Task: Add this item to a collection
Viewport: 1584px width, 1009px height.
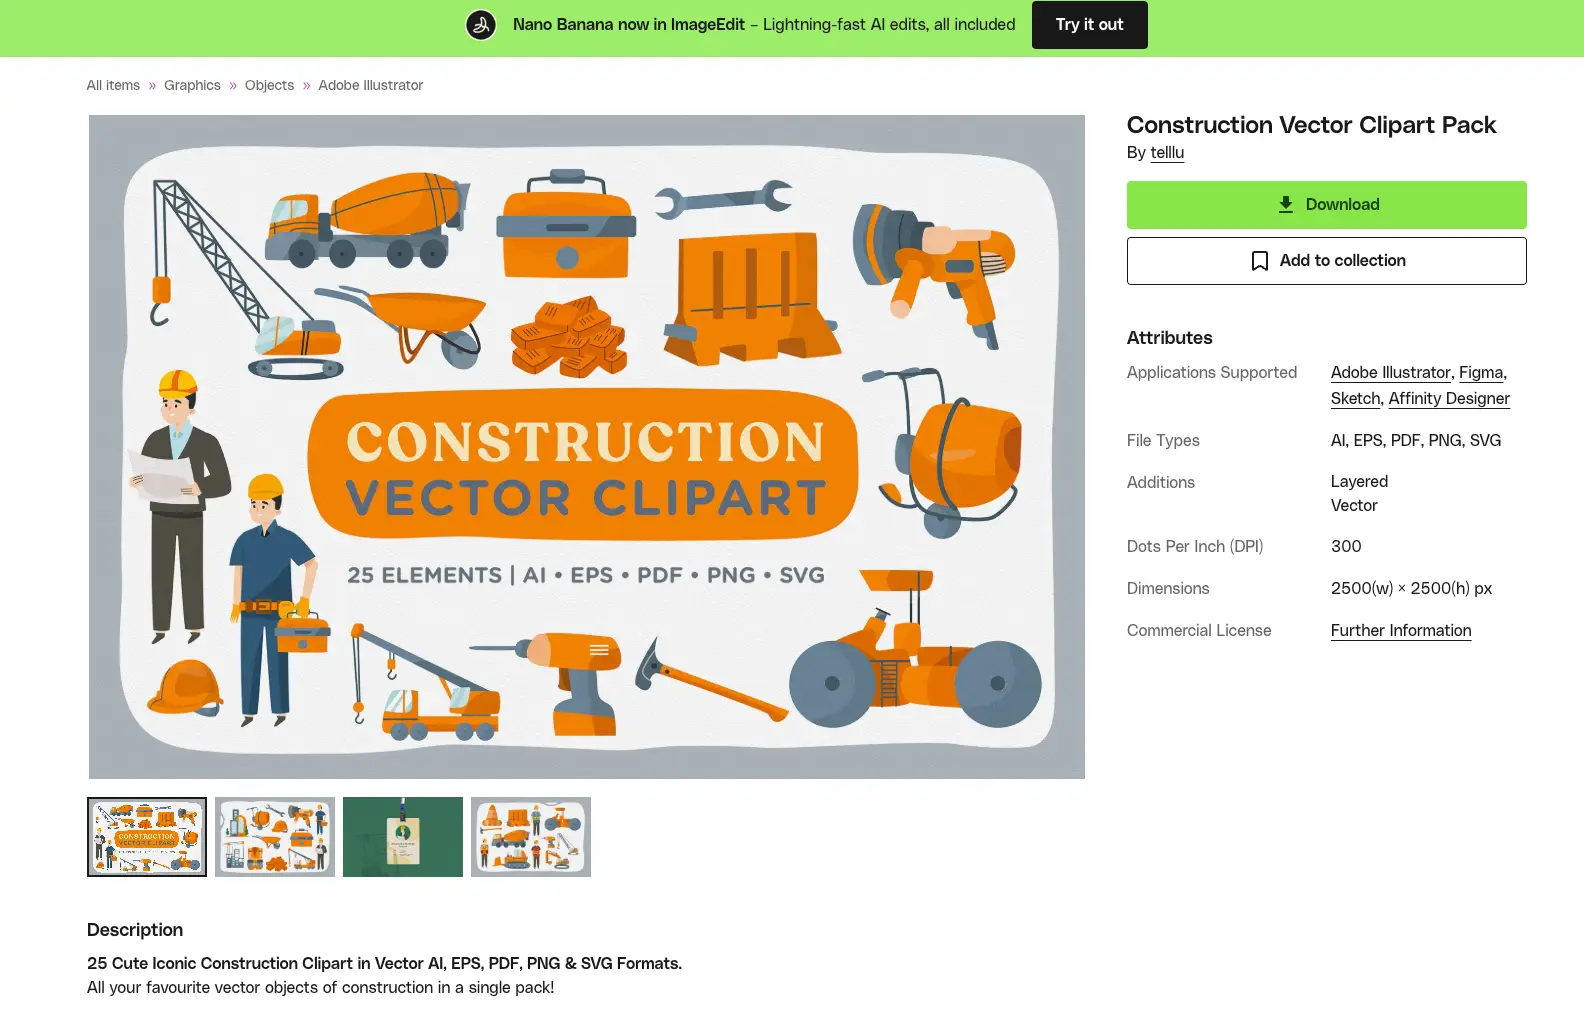Action: (x=1326, y=261)
